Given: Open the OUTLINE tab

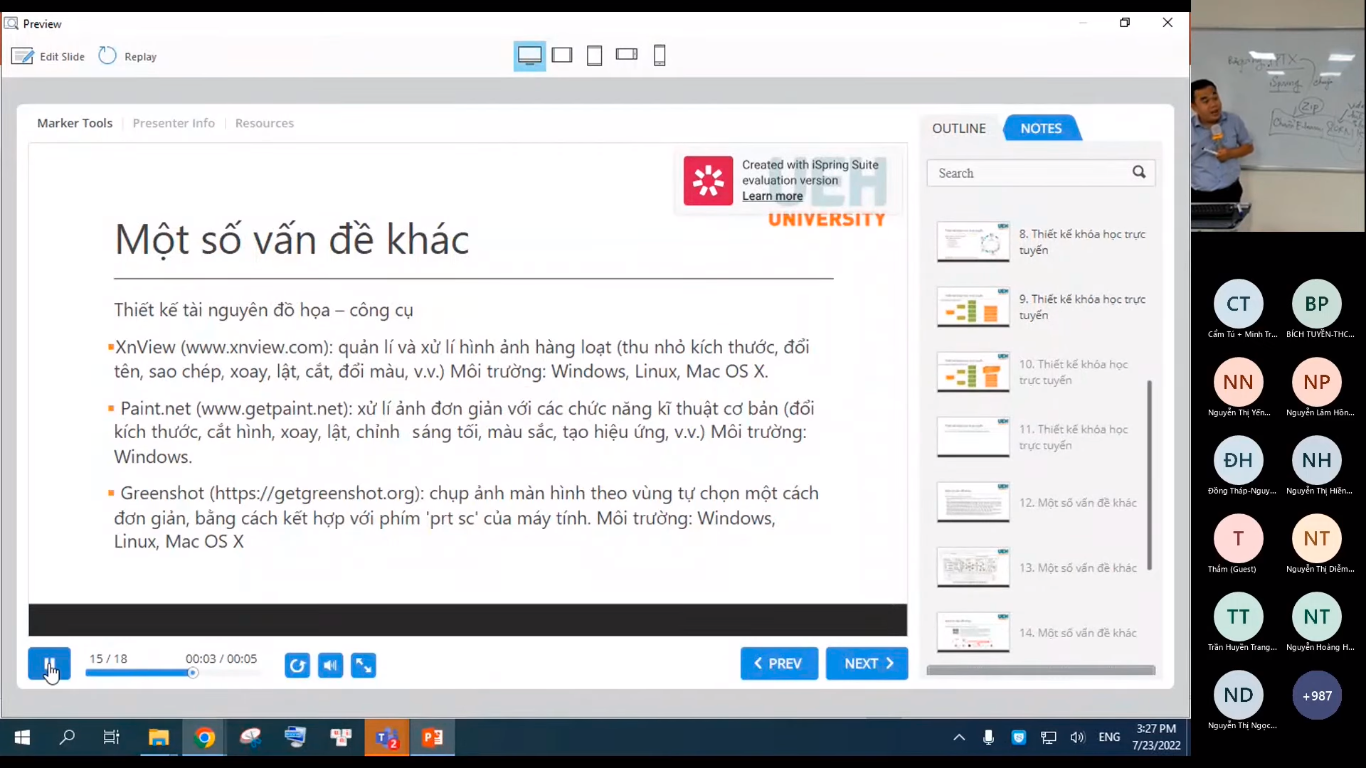Looking at the screenshot, I should click(959, 128).
